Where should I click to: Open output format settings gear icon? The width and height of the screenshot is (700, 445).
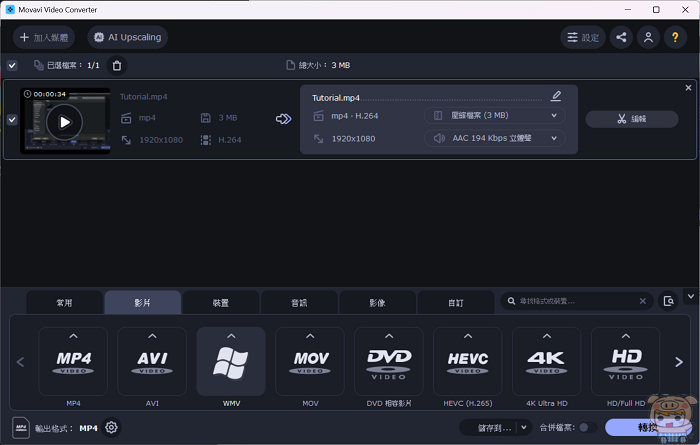point(112,427)
